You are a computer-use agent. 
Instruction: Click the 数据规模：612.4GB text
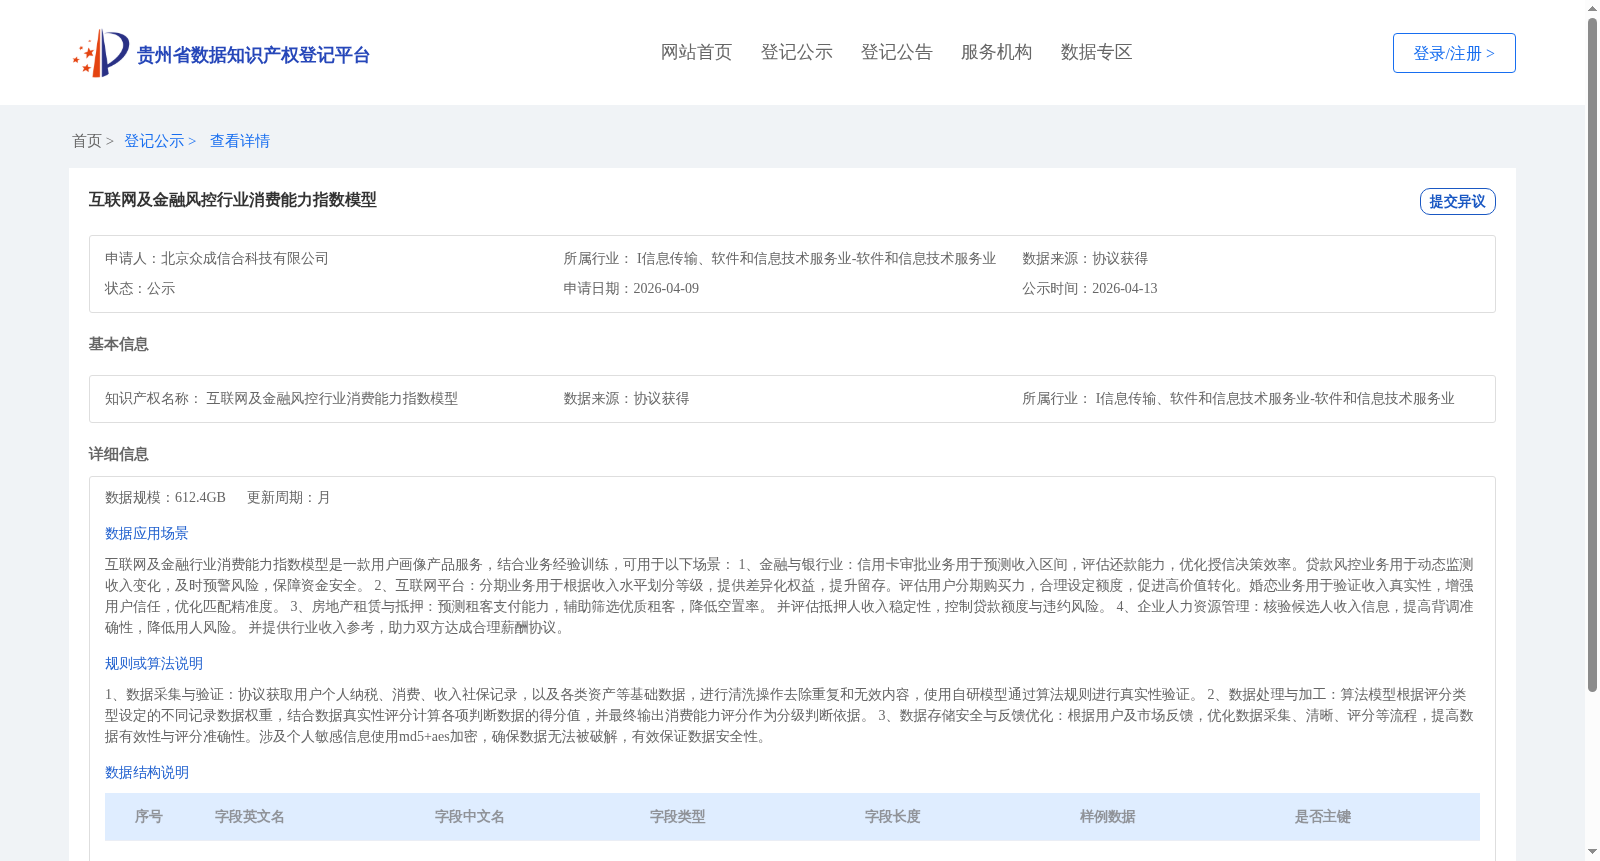pos(165,498)
